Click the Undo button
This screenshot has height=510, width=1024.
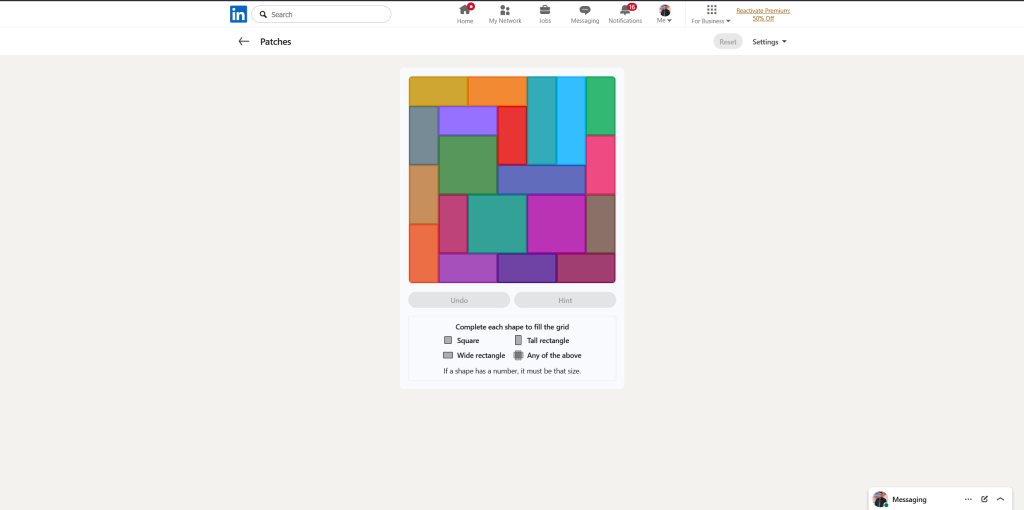coord(459,300)
